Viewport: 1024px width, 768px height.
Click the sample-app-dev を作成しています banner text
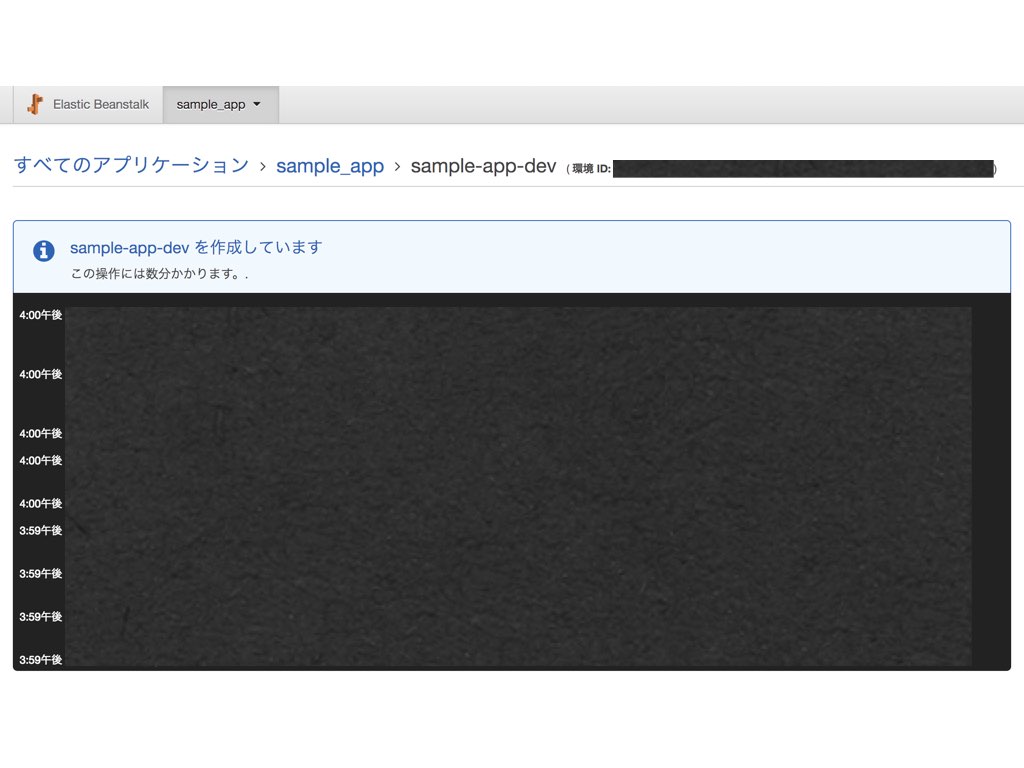(x=195, y=247)
